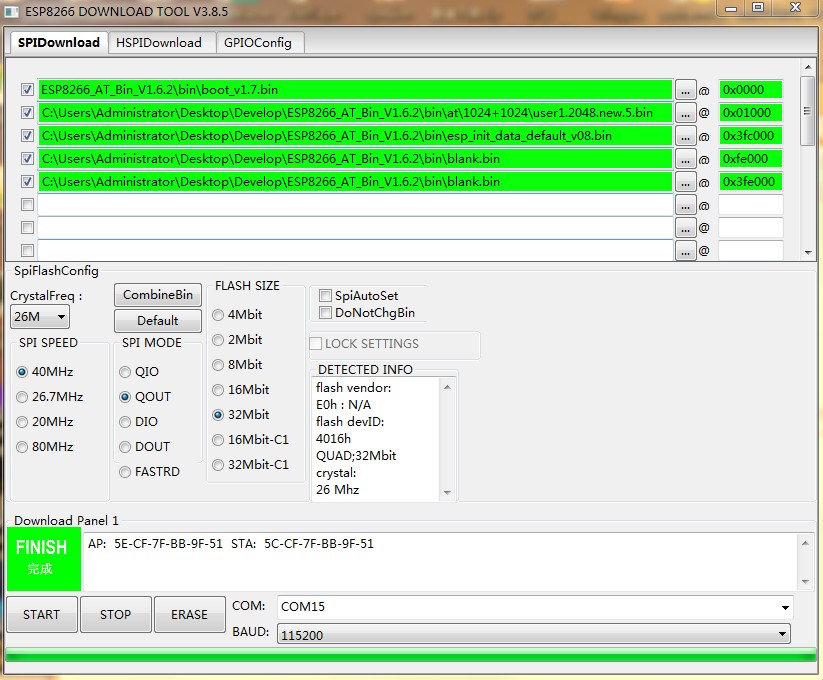The image size is (823, 680).
Task: Click the START button
Action: (x=41, y=614)
